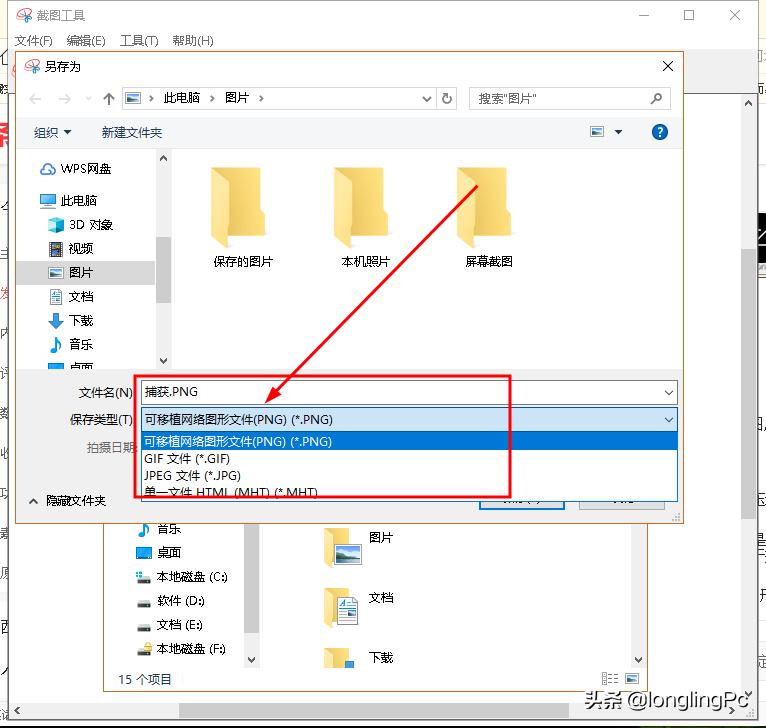Click the back navigation arrow in Save As dialog
Screen dimensions: 766x728
35,99
